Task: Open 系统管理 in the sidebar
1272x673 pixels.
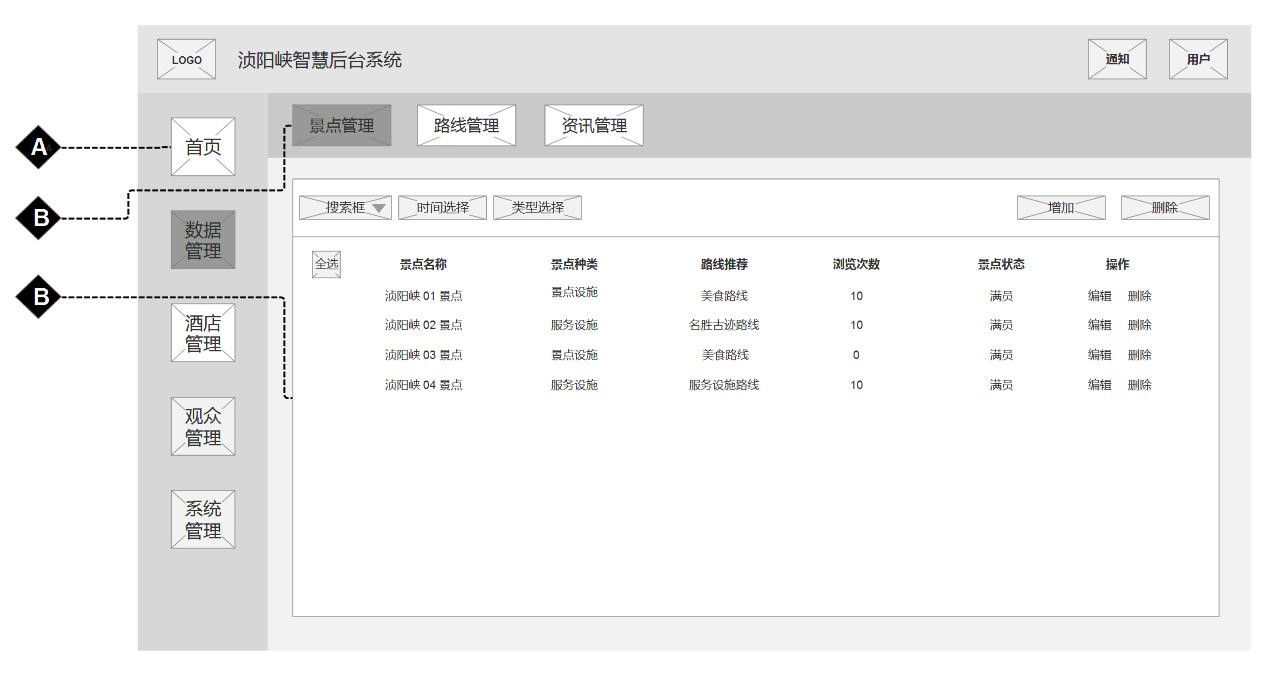Action: click(x=203, y=520)
